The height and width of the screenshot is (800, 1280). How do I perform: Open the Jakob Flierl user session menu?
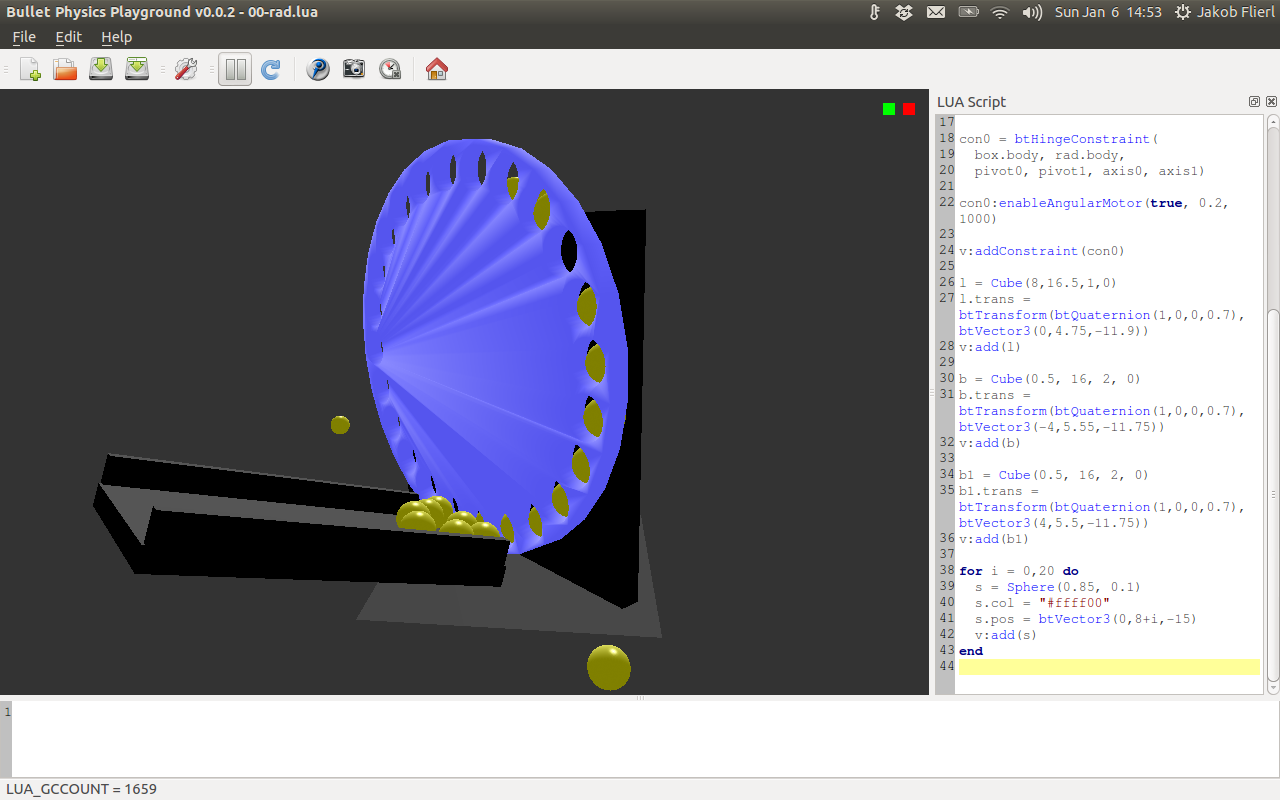(1225, 12)
